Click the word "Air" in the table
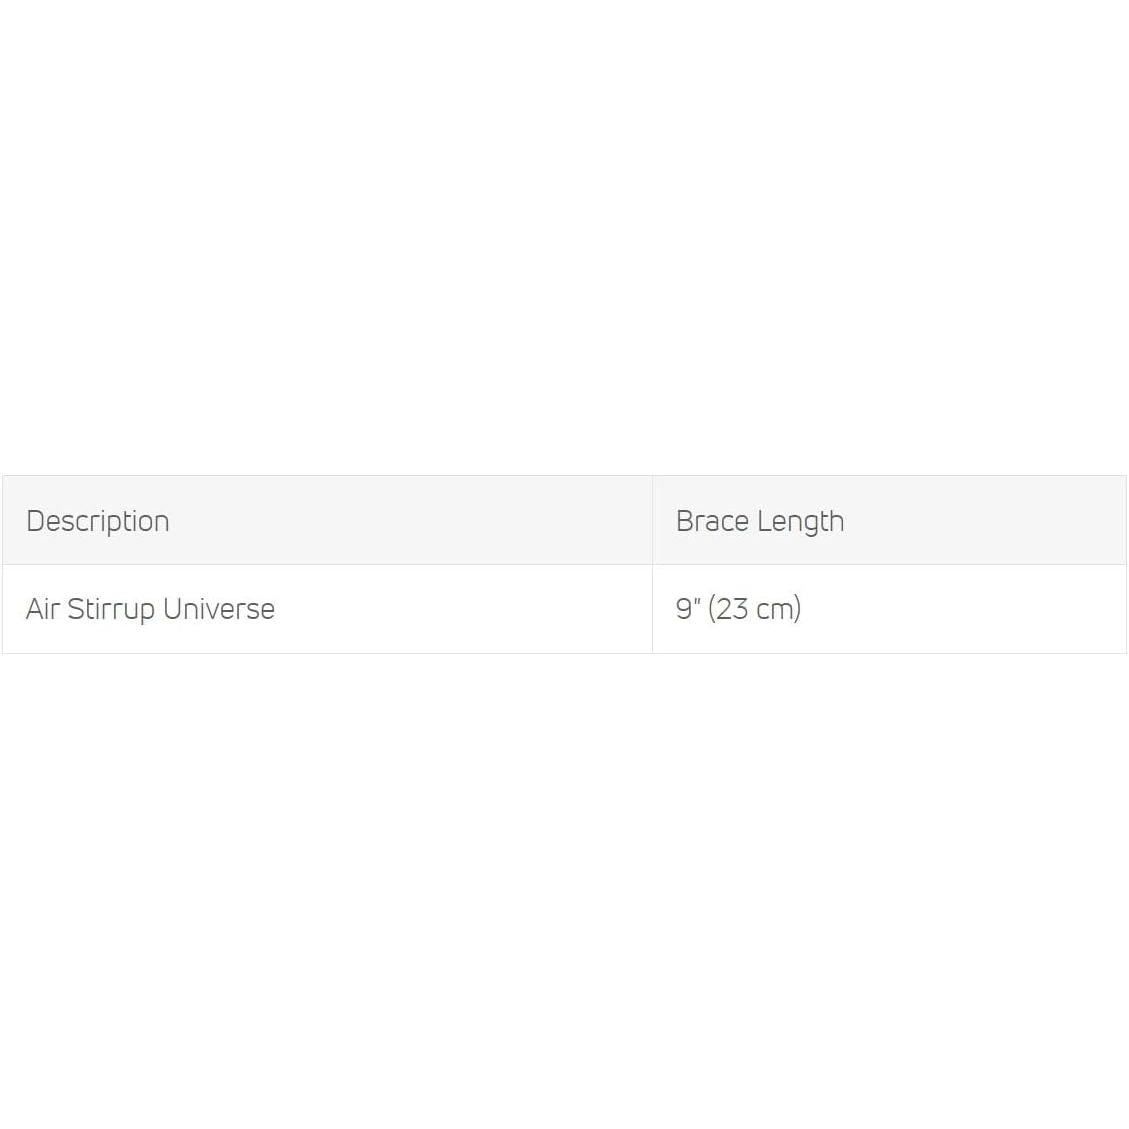Viewport: 1129px width, 1129px height. 42,609
